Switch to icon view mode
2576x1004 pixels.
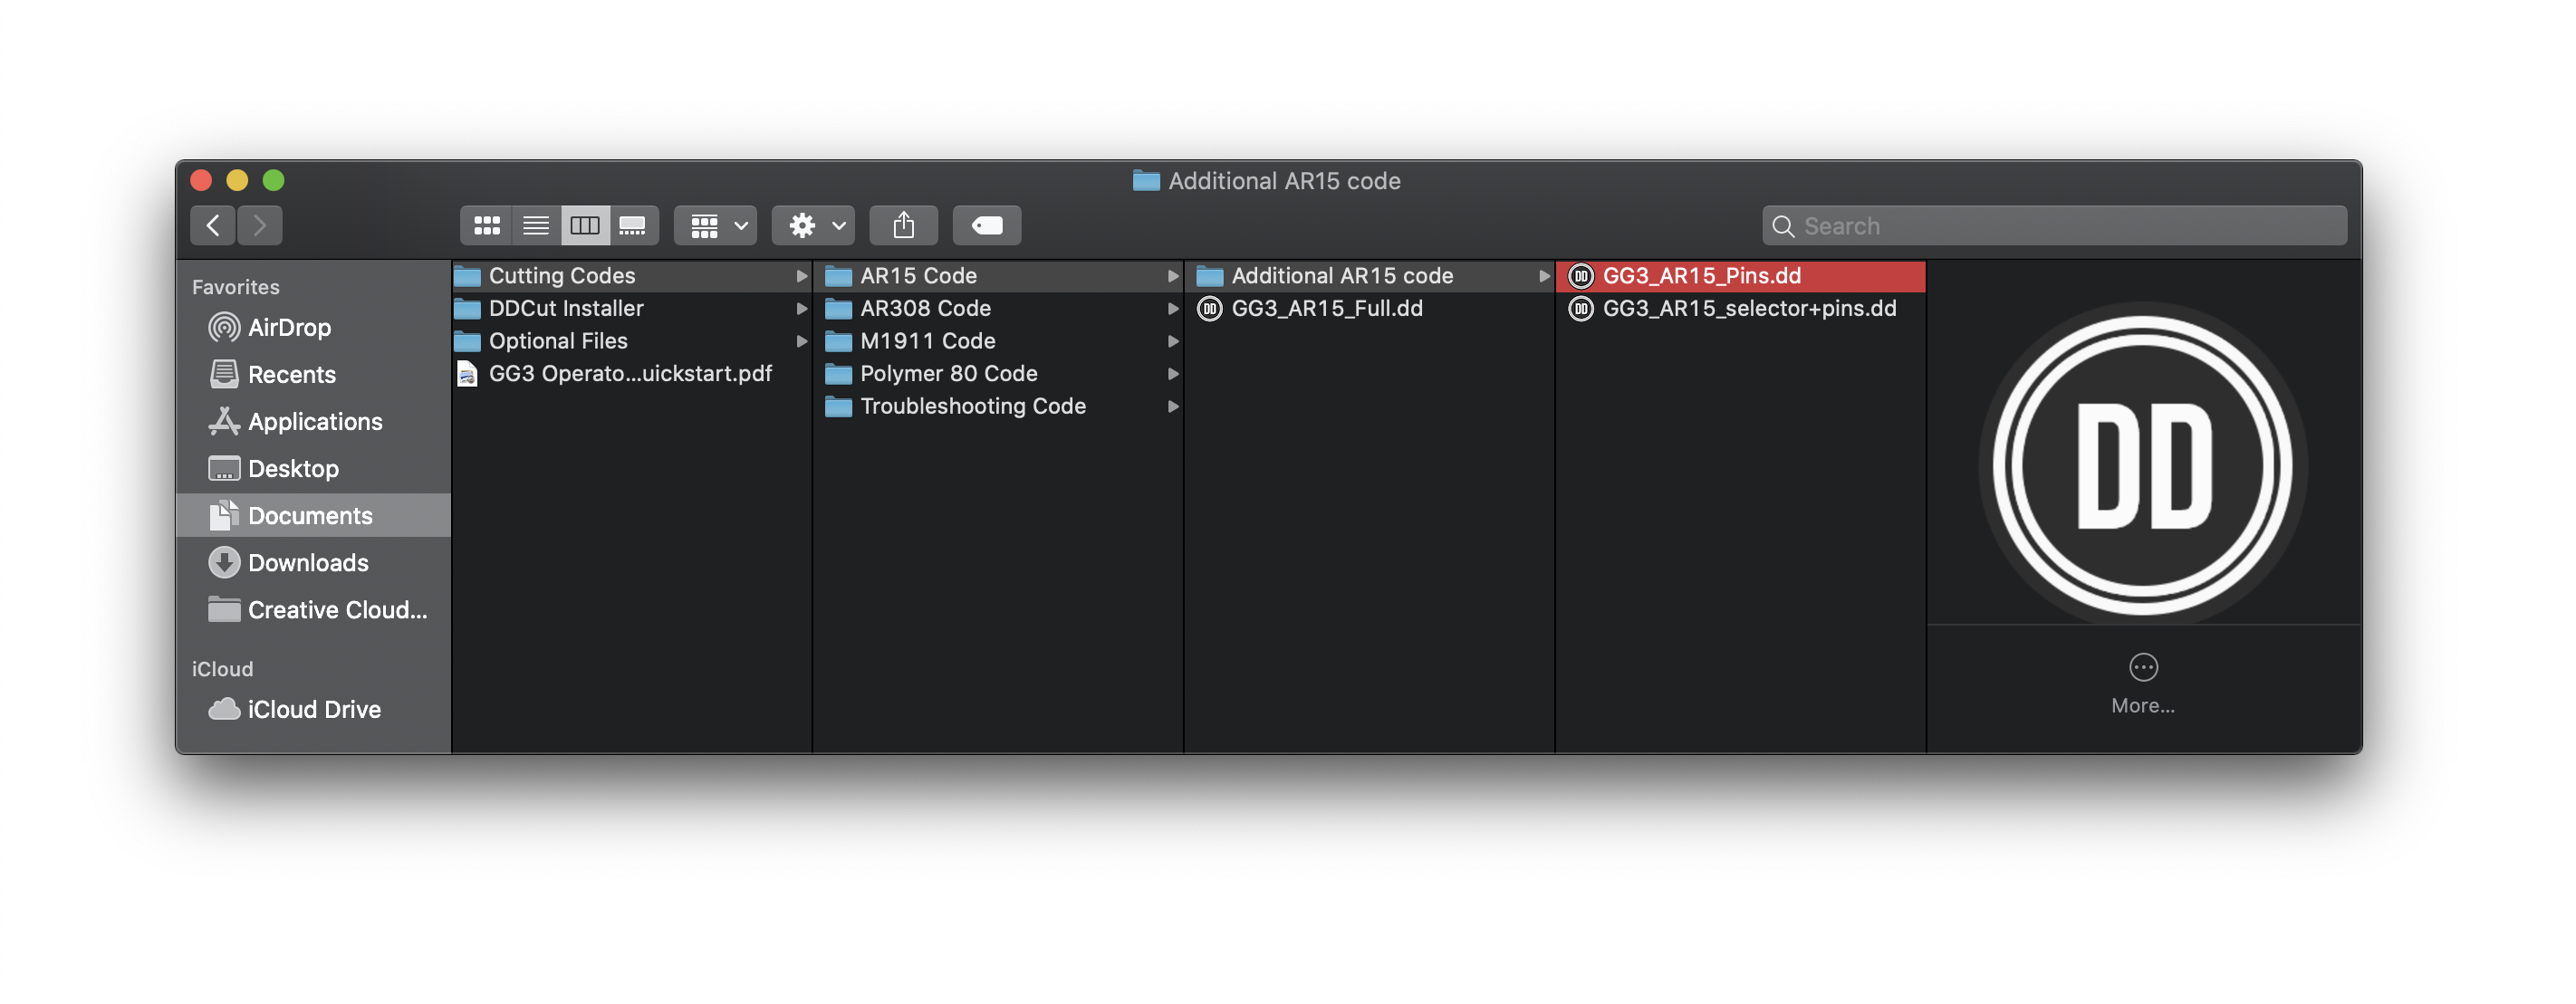point(487,226)
